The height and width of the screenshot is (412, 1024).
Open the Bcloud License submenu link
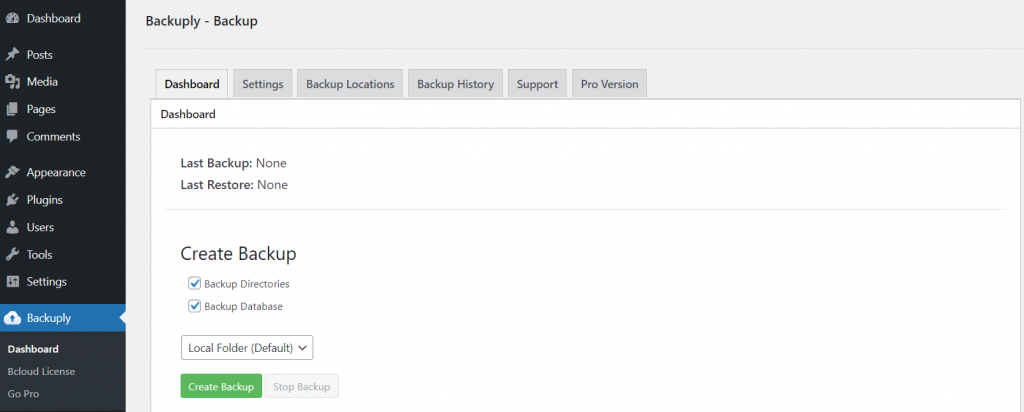(x=41, y=372)
